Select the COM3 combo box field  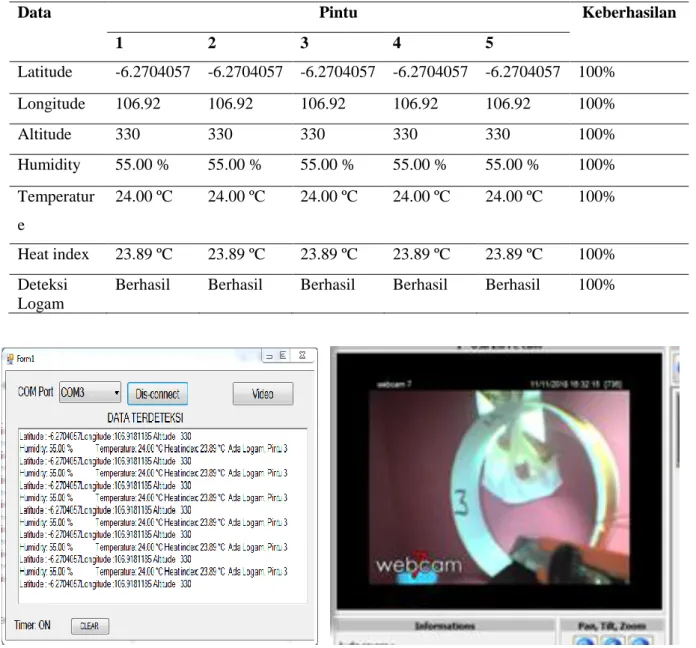pyautogui.click(x=90, y=393)
